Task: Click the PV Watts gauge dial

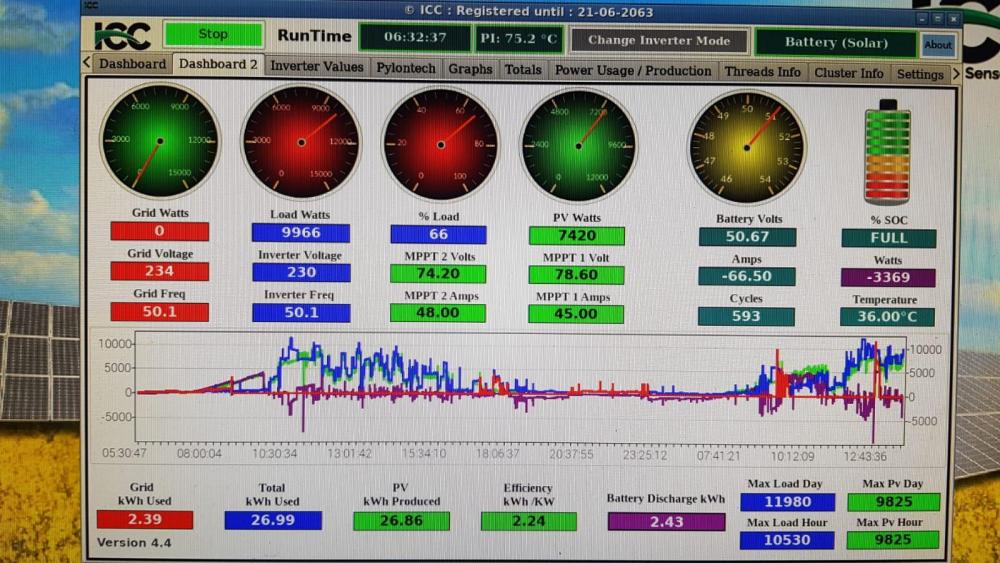Action: pyautogui.click(x=578, y=146)
